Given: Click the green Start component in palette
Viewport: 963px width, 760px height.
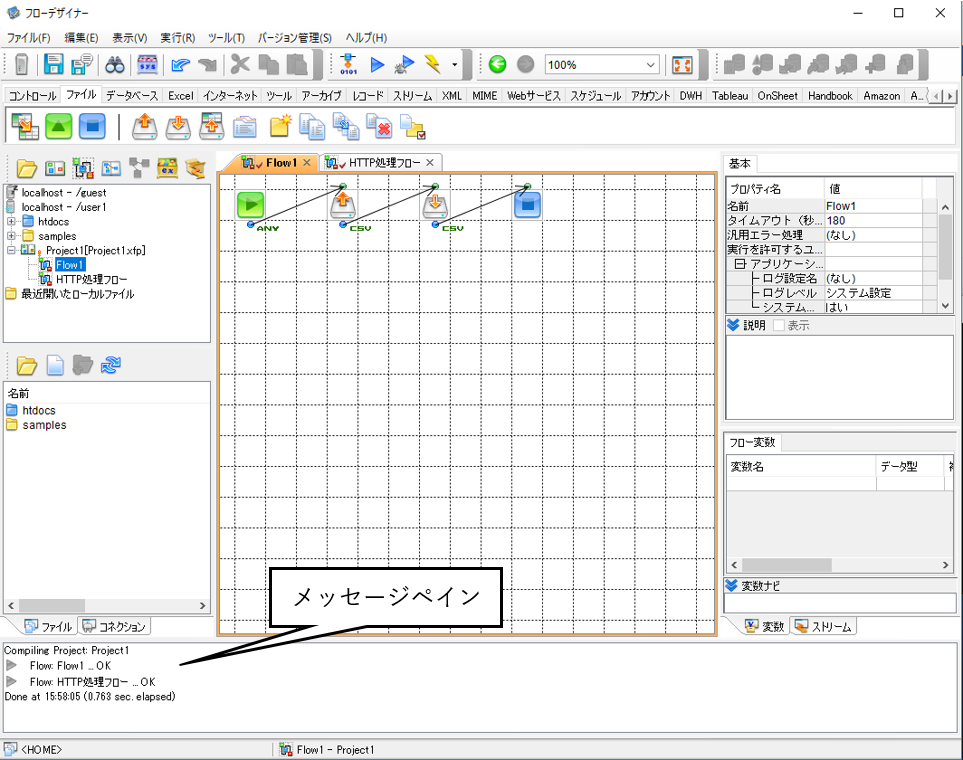Looking at the screenshot, I should click(58, 126).
